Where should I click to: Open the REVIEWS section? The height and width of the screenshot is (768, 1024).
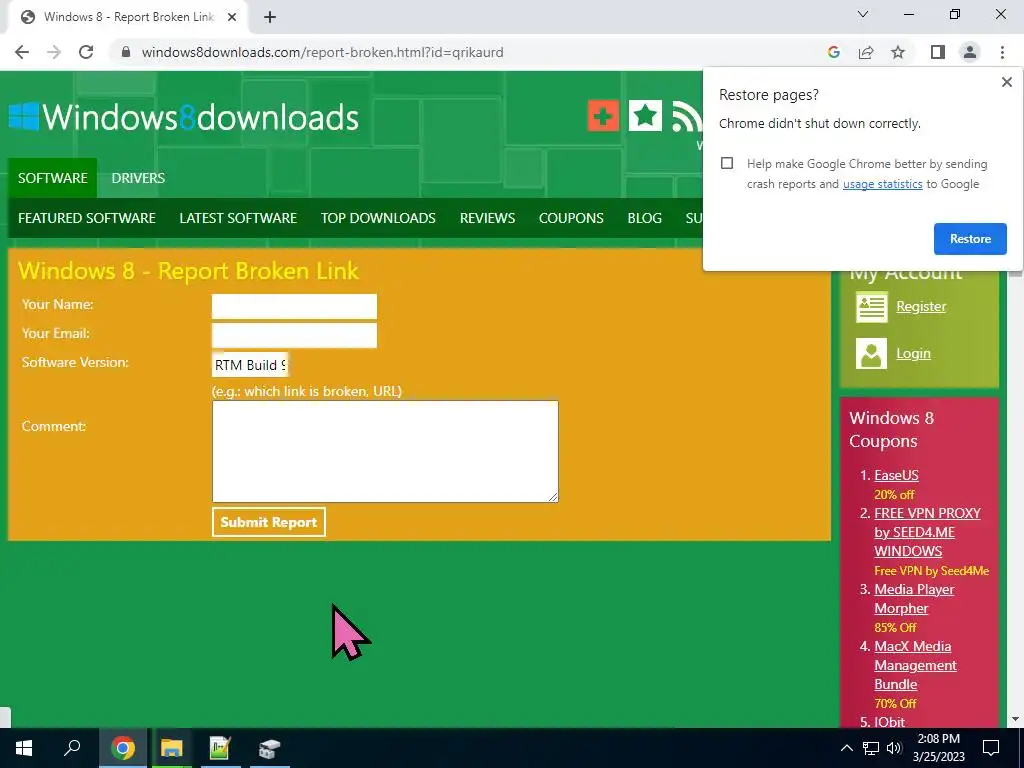click(487, 218)
